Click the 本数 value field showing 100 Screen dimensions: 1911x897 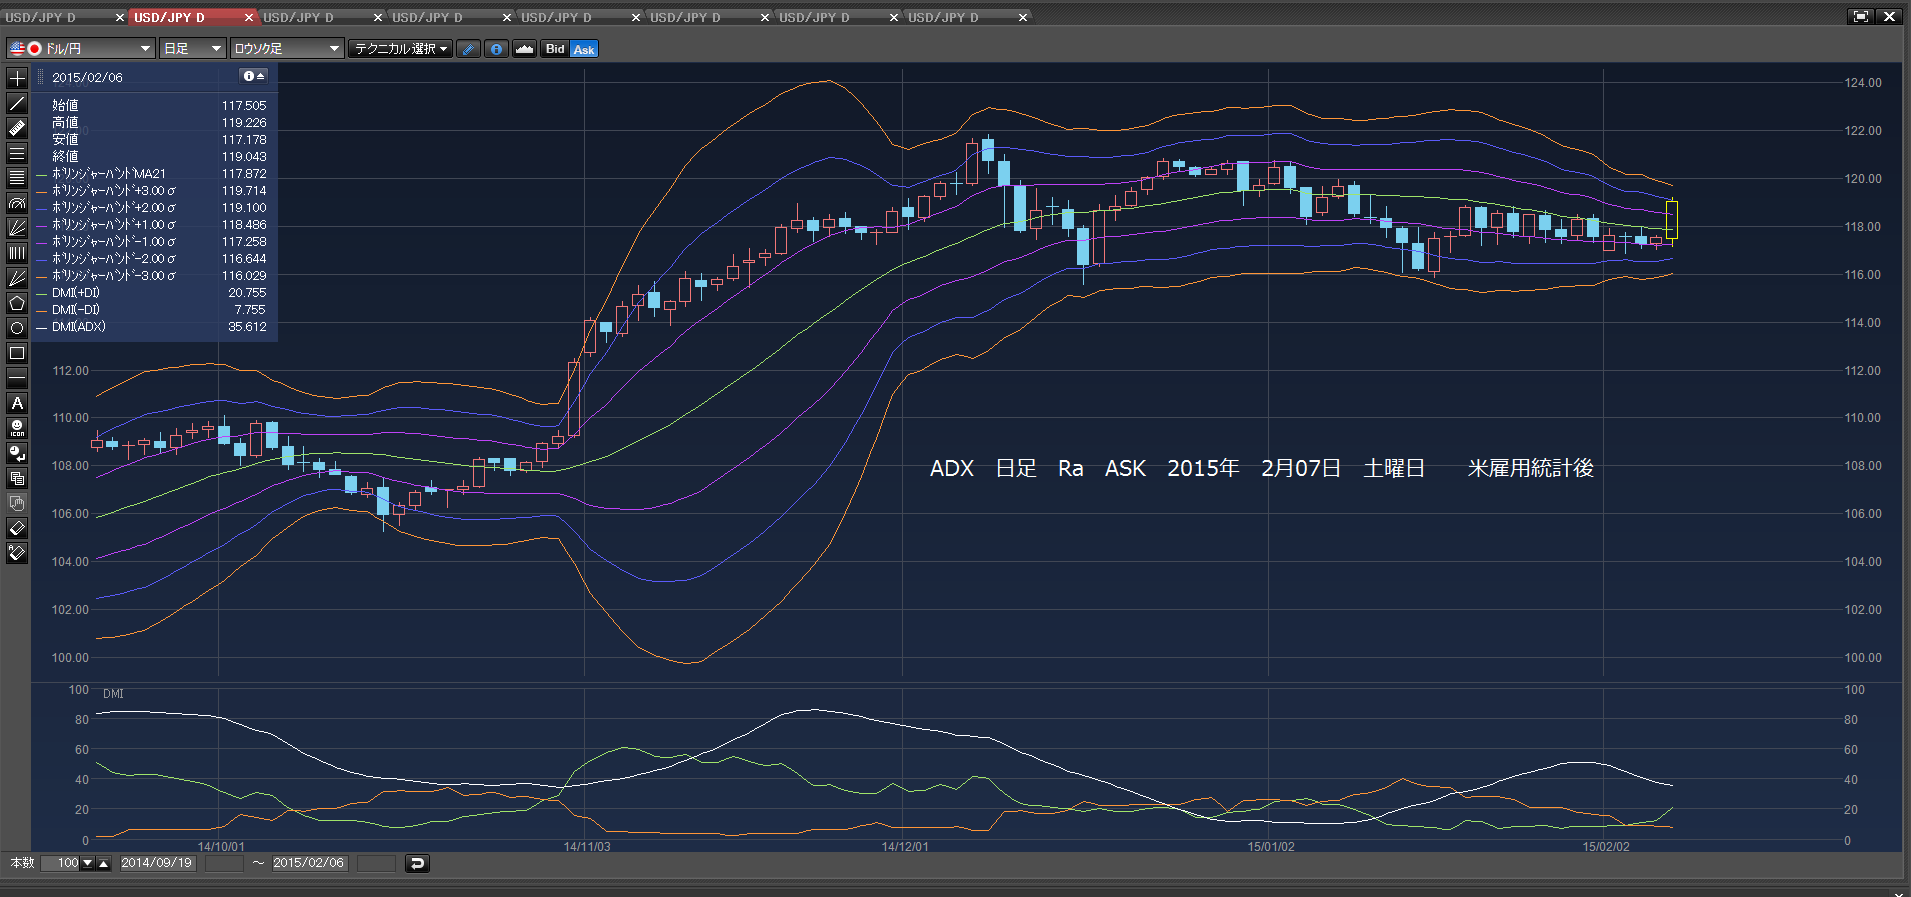[x=62, y=863]
